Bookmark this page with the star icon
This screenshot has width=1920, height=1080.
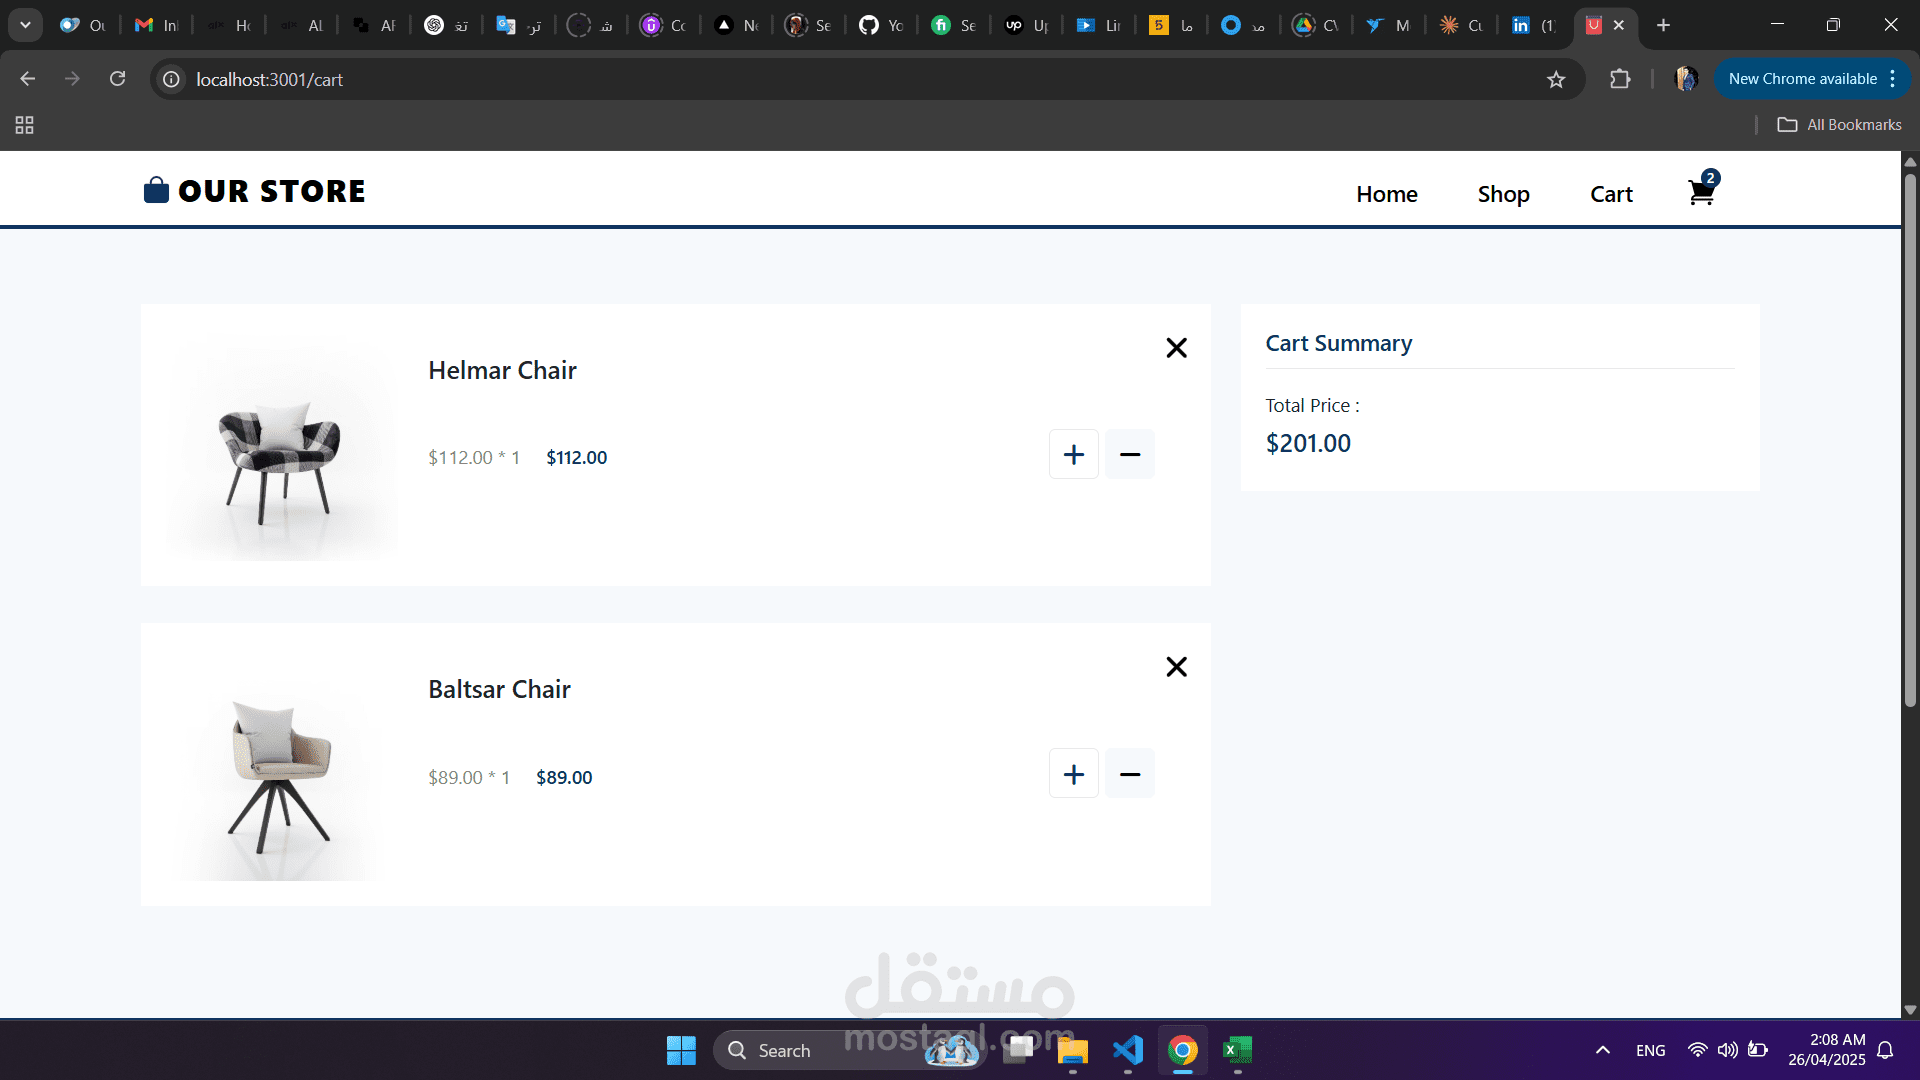(x=1556, y=80)
